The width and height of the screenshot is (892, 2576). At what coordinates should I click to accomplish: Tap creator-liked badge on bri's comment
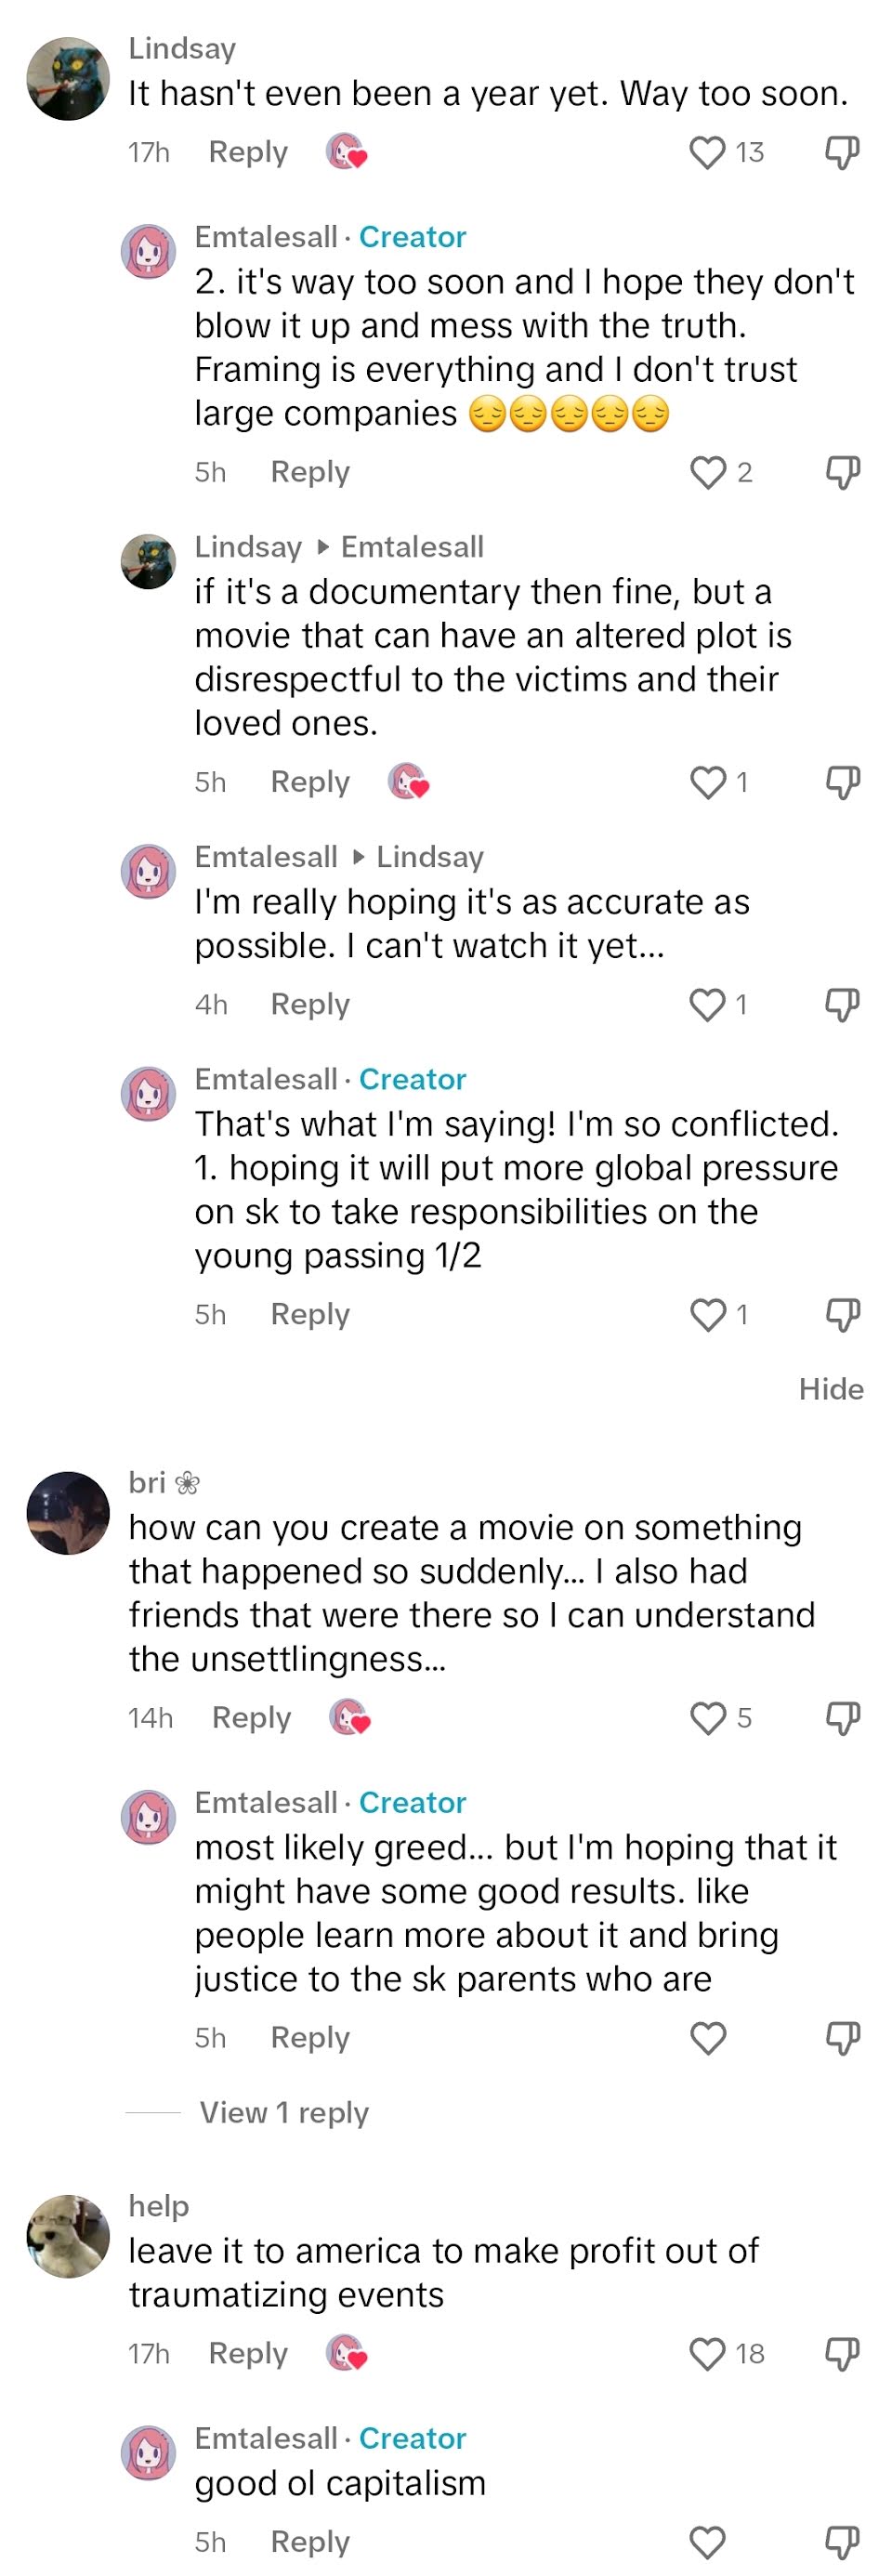point(350,1717)
